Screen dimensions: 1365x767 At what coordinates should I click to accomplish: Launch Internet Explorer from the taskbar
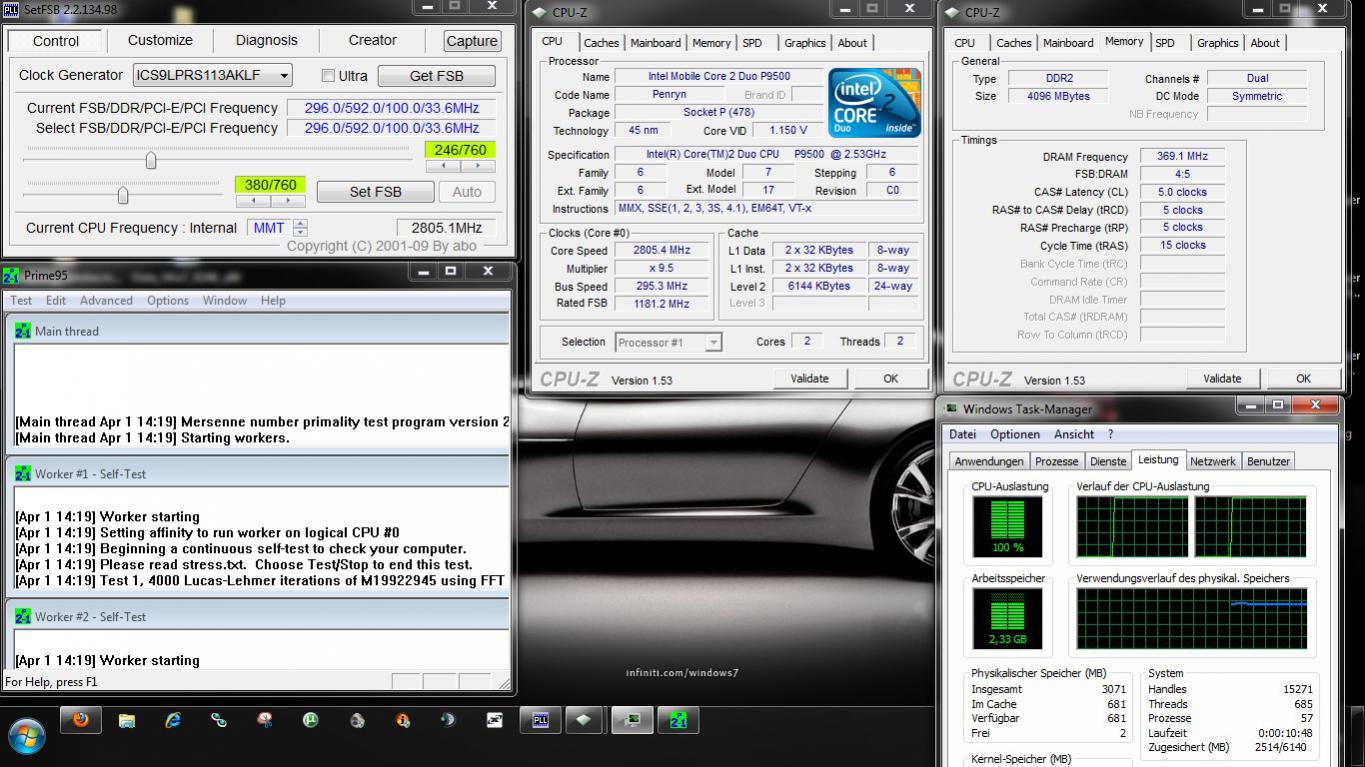click(173, 720)
